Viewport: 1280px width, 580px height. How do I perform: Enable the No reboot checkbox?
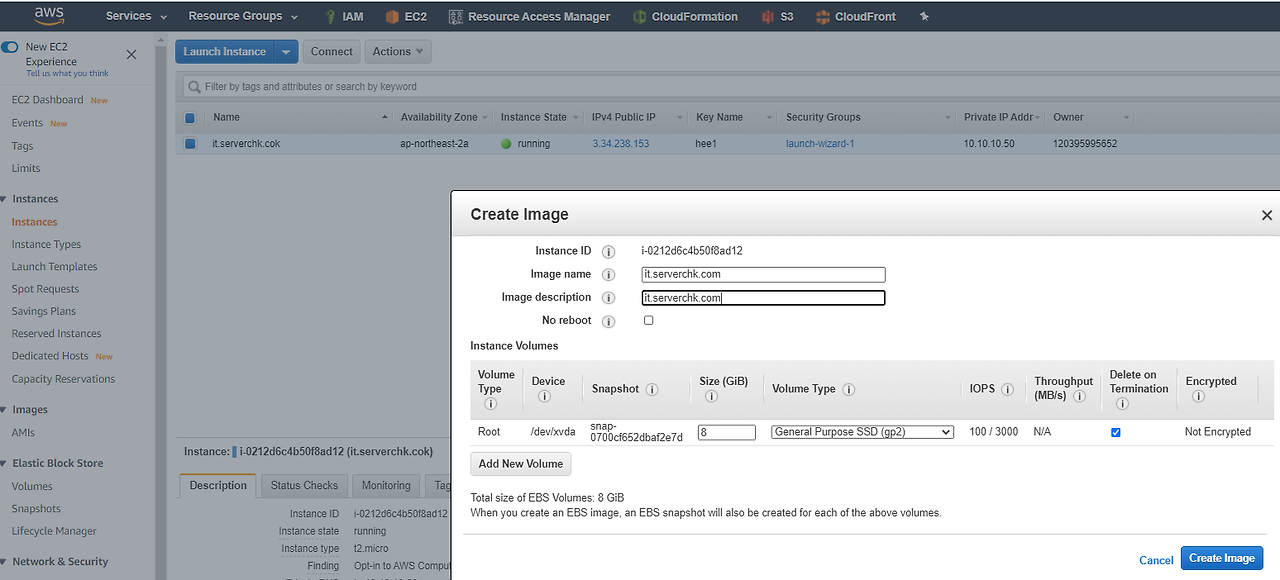(649, 321)
